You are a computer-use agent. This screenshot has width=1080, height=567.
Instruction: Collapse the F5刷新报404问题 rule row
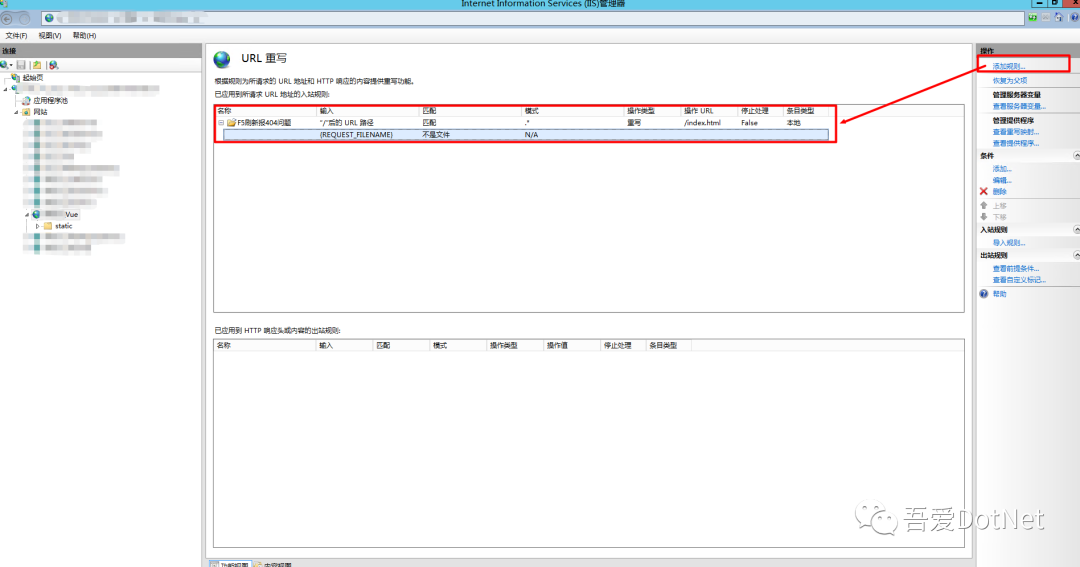pos(221,123)
